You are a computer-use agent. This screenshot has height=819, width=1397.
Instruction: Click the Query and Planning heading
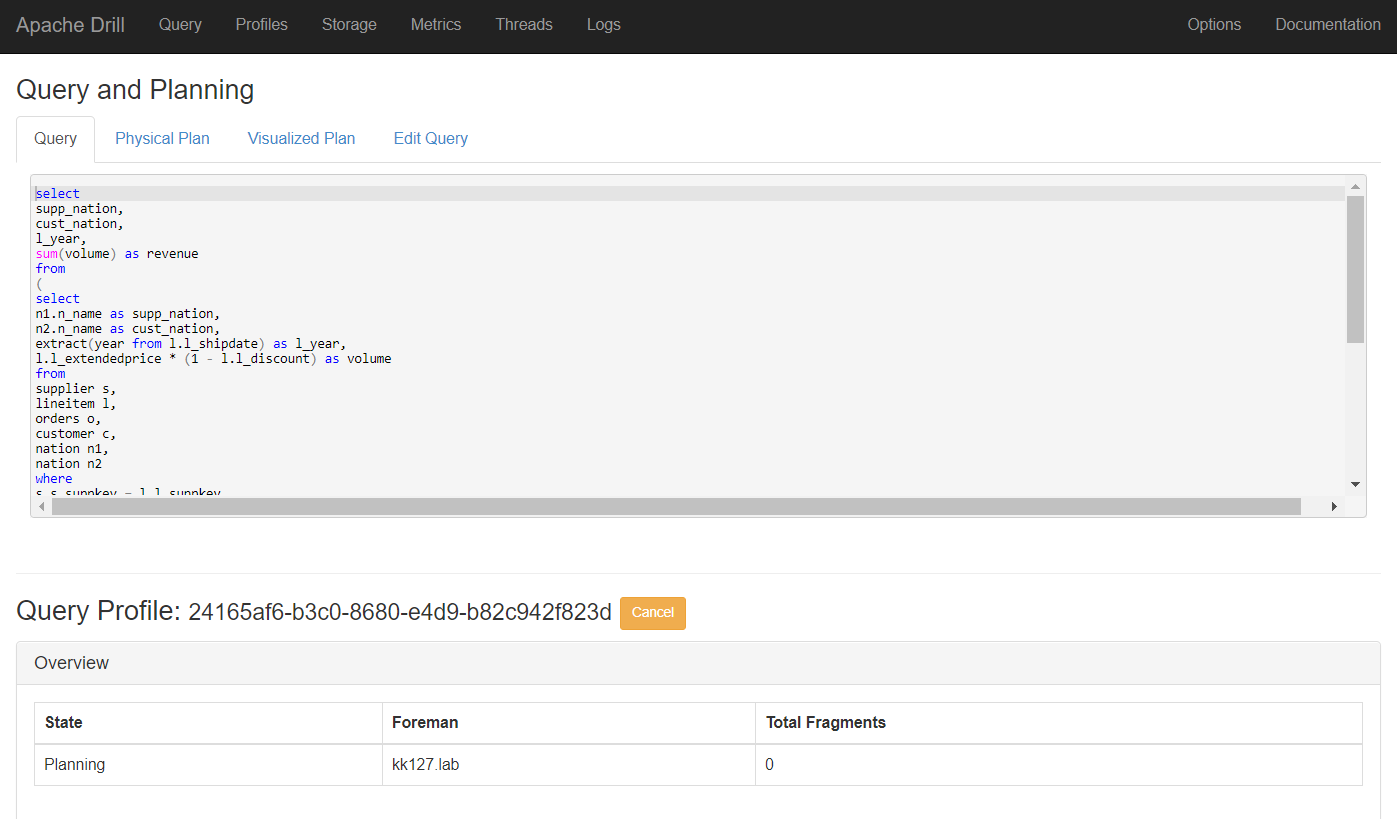[135, 90]
